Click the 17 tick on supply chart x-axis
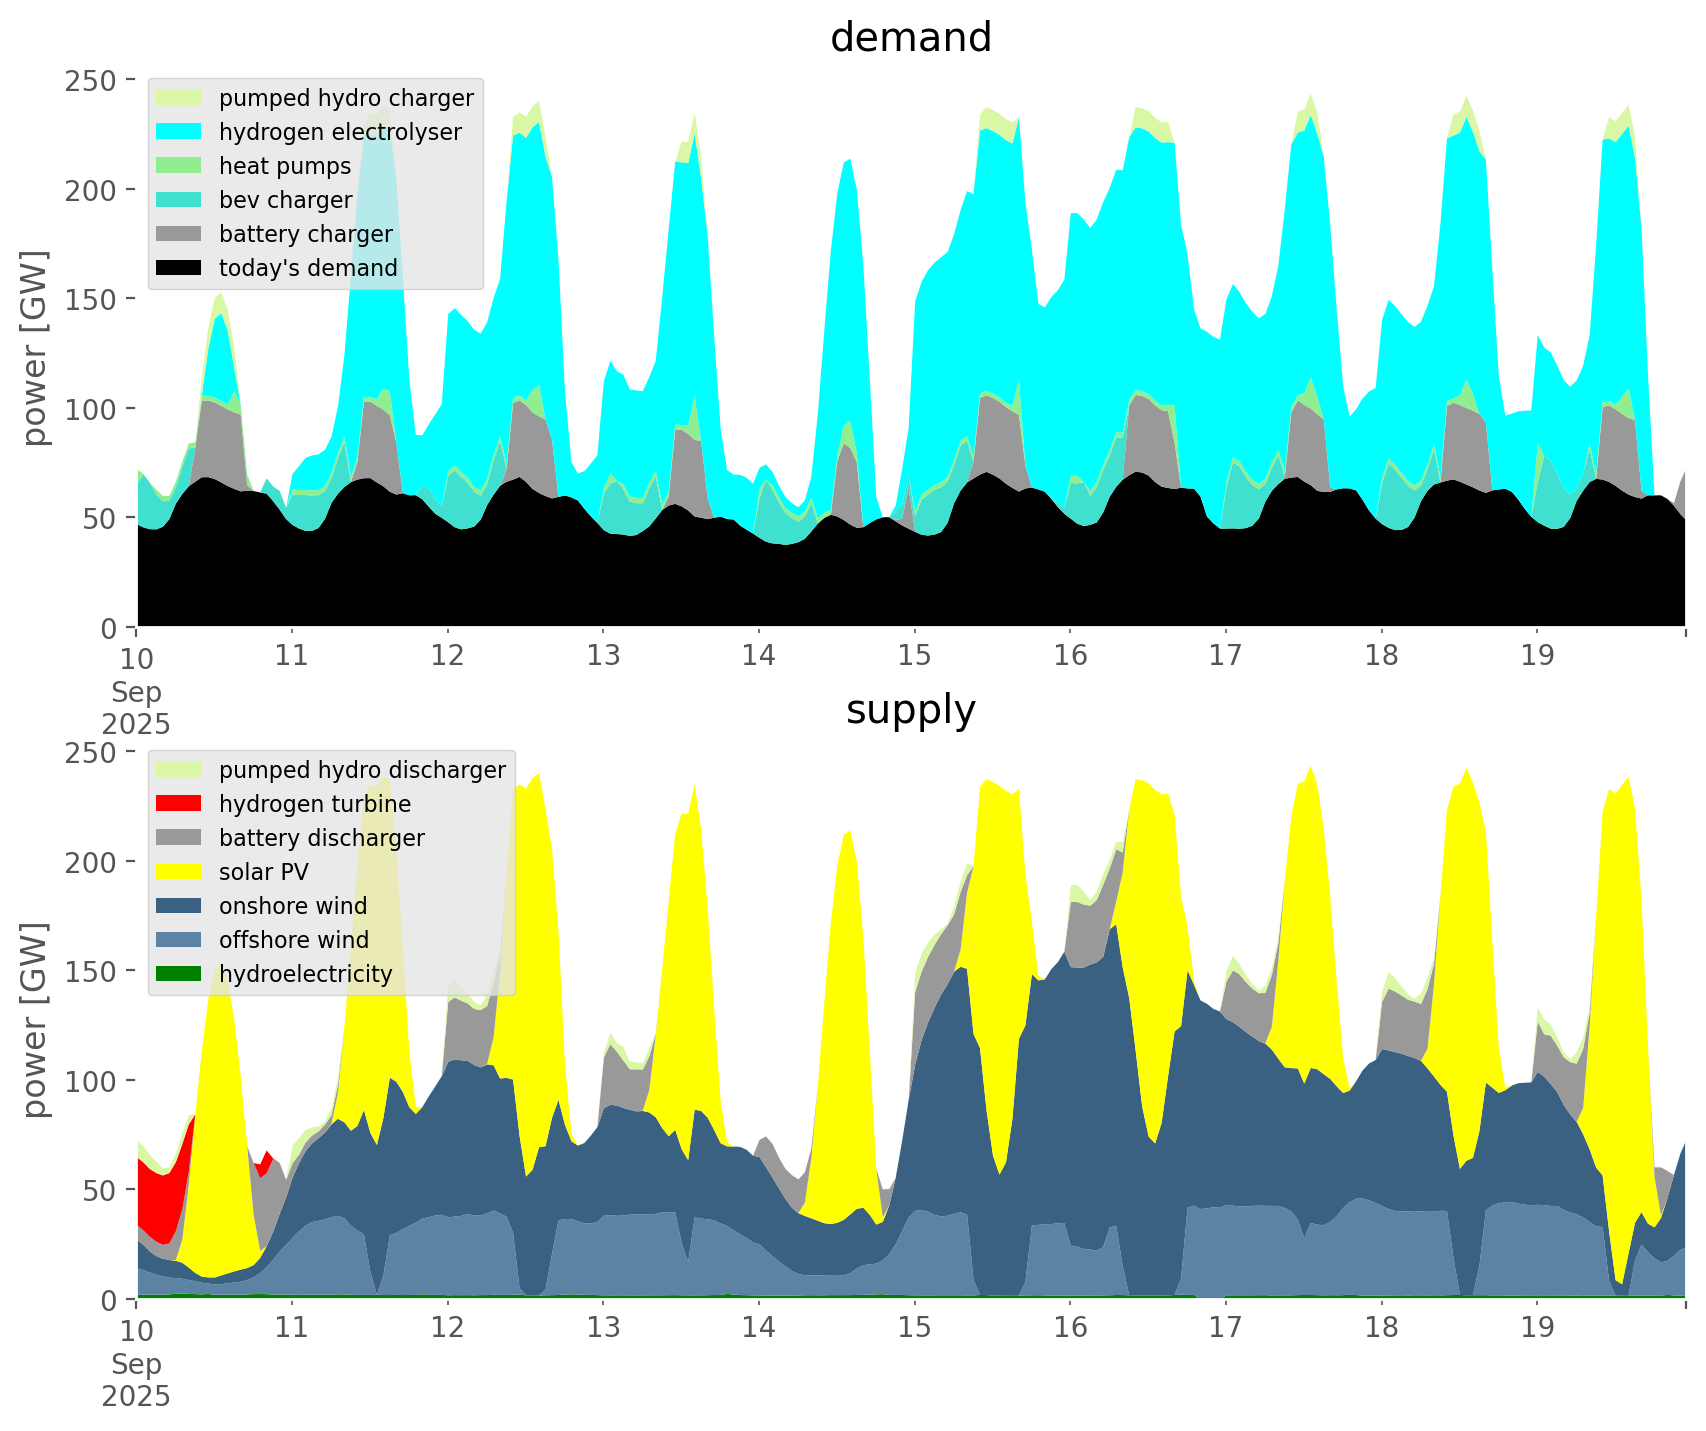The width and height of the screenshot is (1706, 1431). (x=1225, y=1329)
